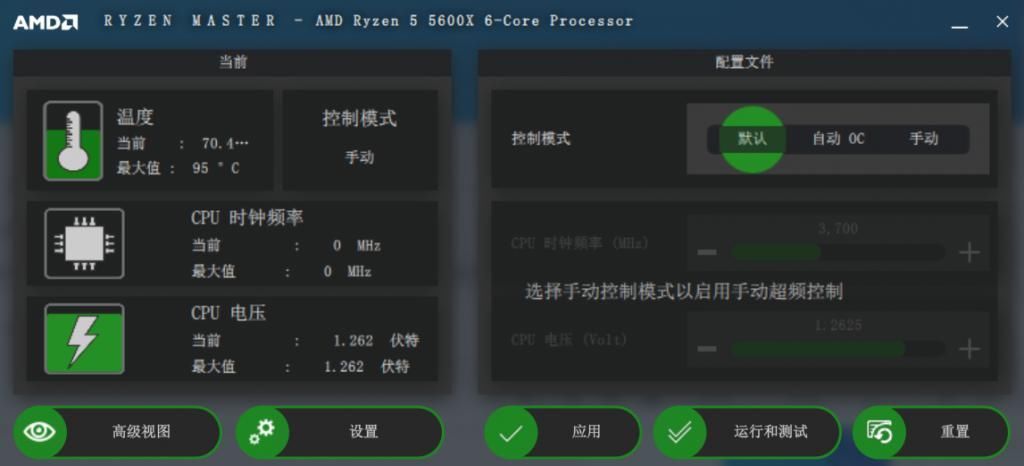1024x466 pixels.
Task: Click the checkmark icon on Apply button
Action: coord(511,432)
